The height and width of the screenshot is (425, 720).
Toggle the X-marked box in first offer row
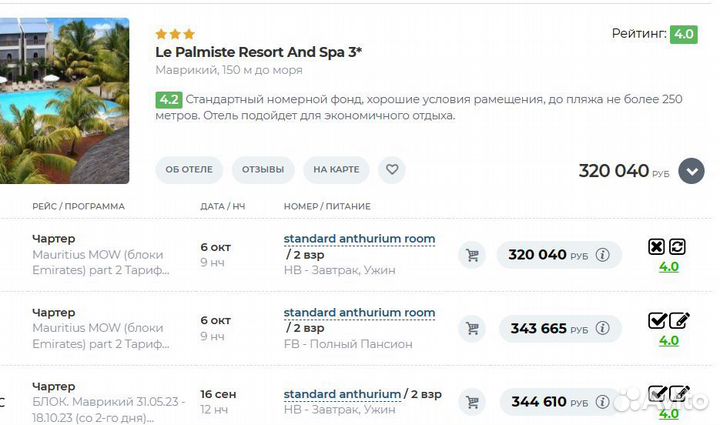click(x=656, y=246)
